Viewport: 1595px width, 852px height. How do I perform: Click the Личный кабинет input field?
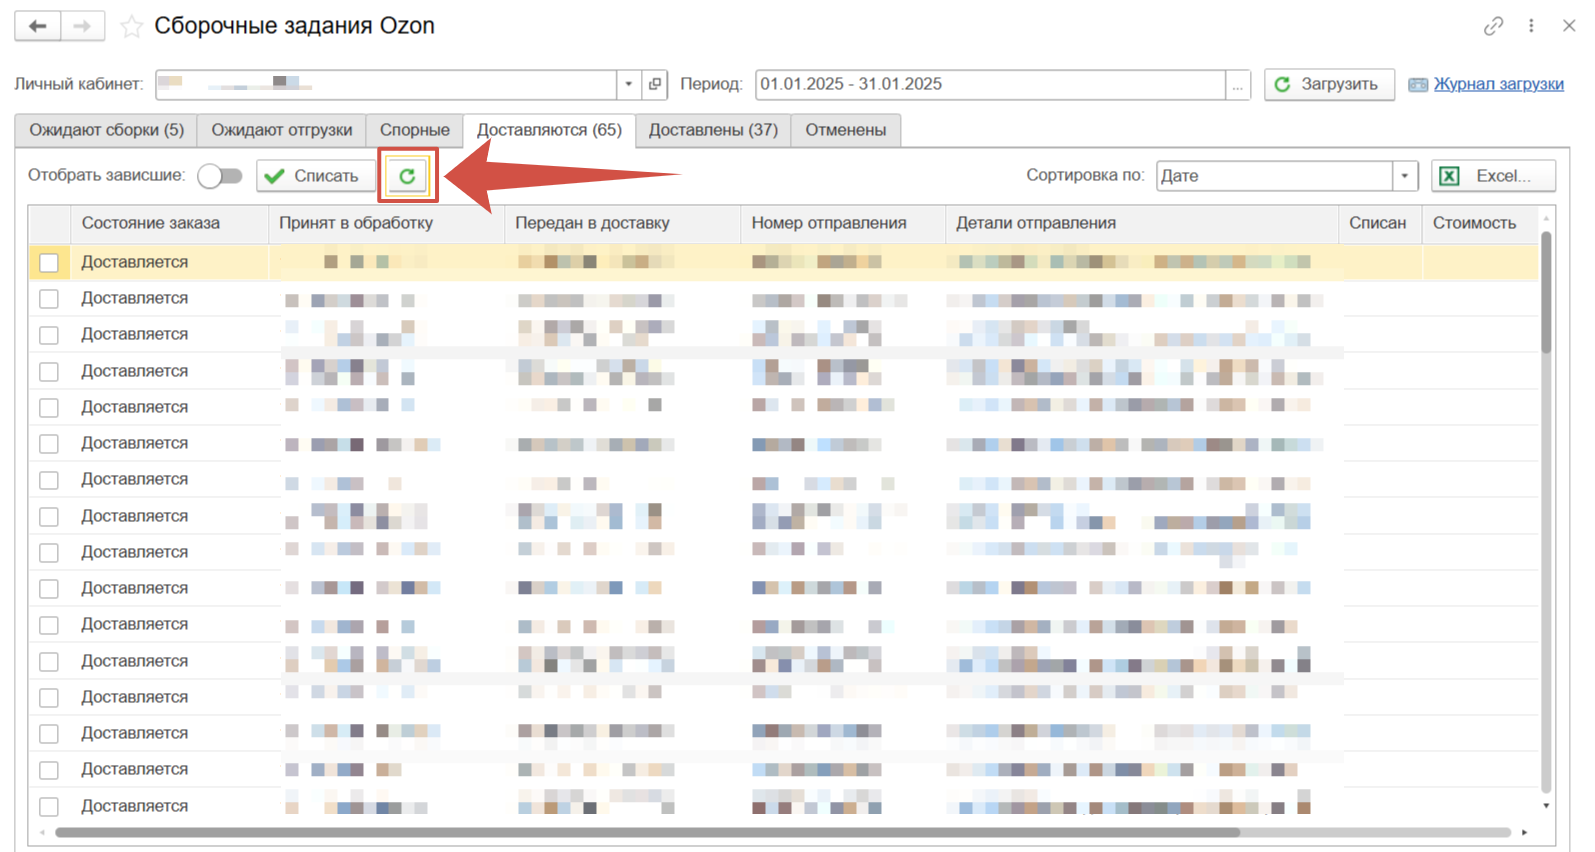385,84
